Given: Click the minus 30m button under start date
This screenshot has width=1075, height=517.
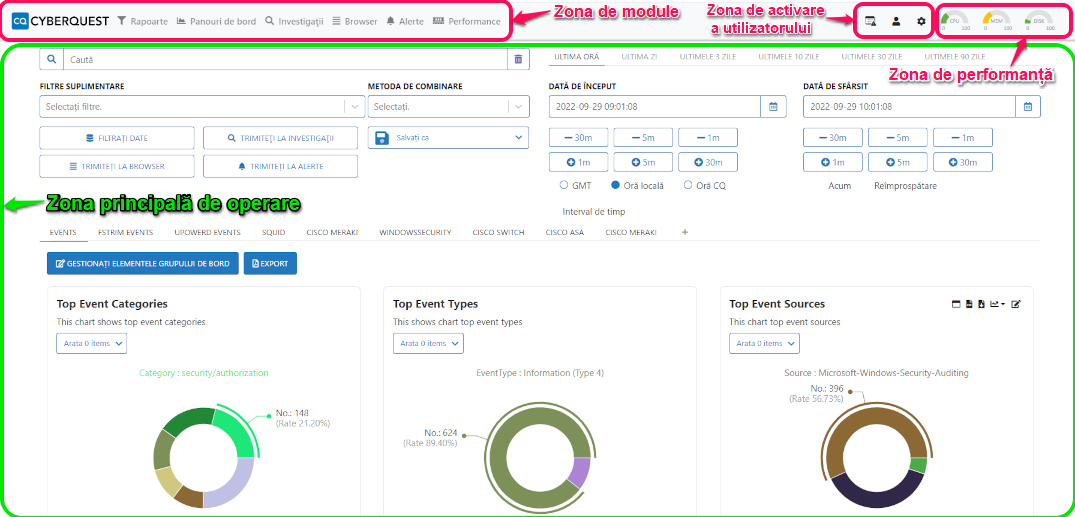Looking at the screenshot, I should pos(578,138).
